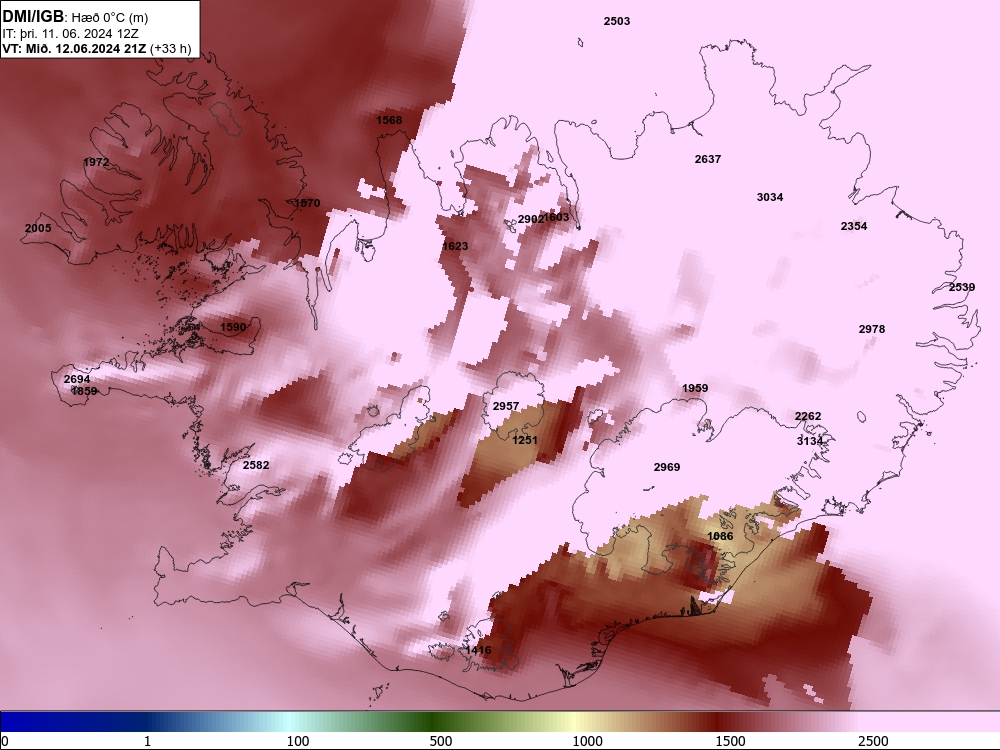Click the map value 3034

[770, 197]
